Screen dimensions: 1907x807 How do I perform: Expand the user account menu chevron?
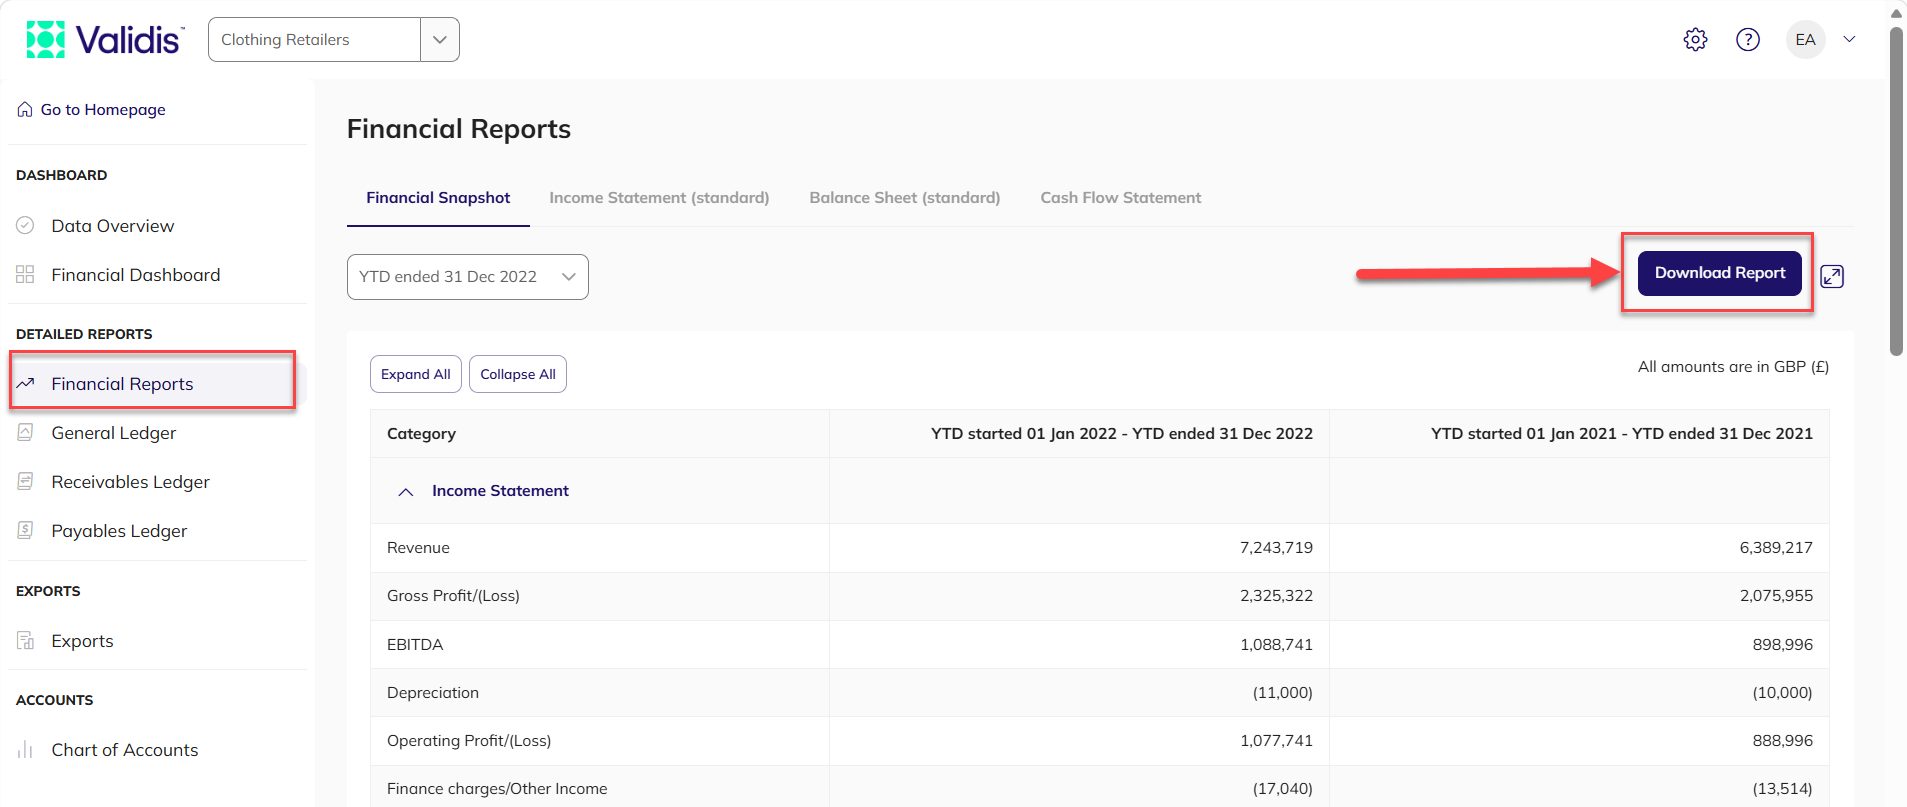click(x=1850, y=40)
